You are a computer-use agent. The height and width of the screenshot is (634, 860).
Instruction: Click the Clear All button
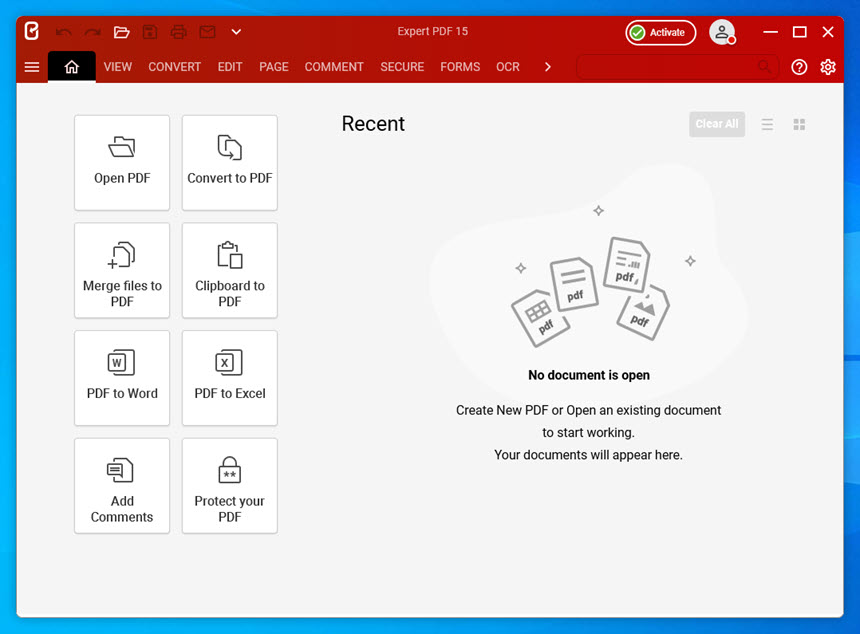coord(717,124)
